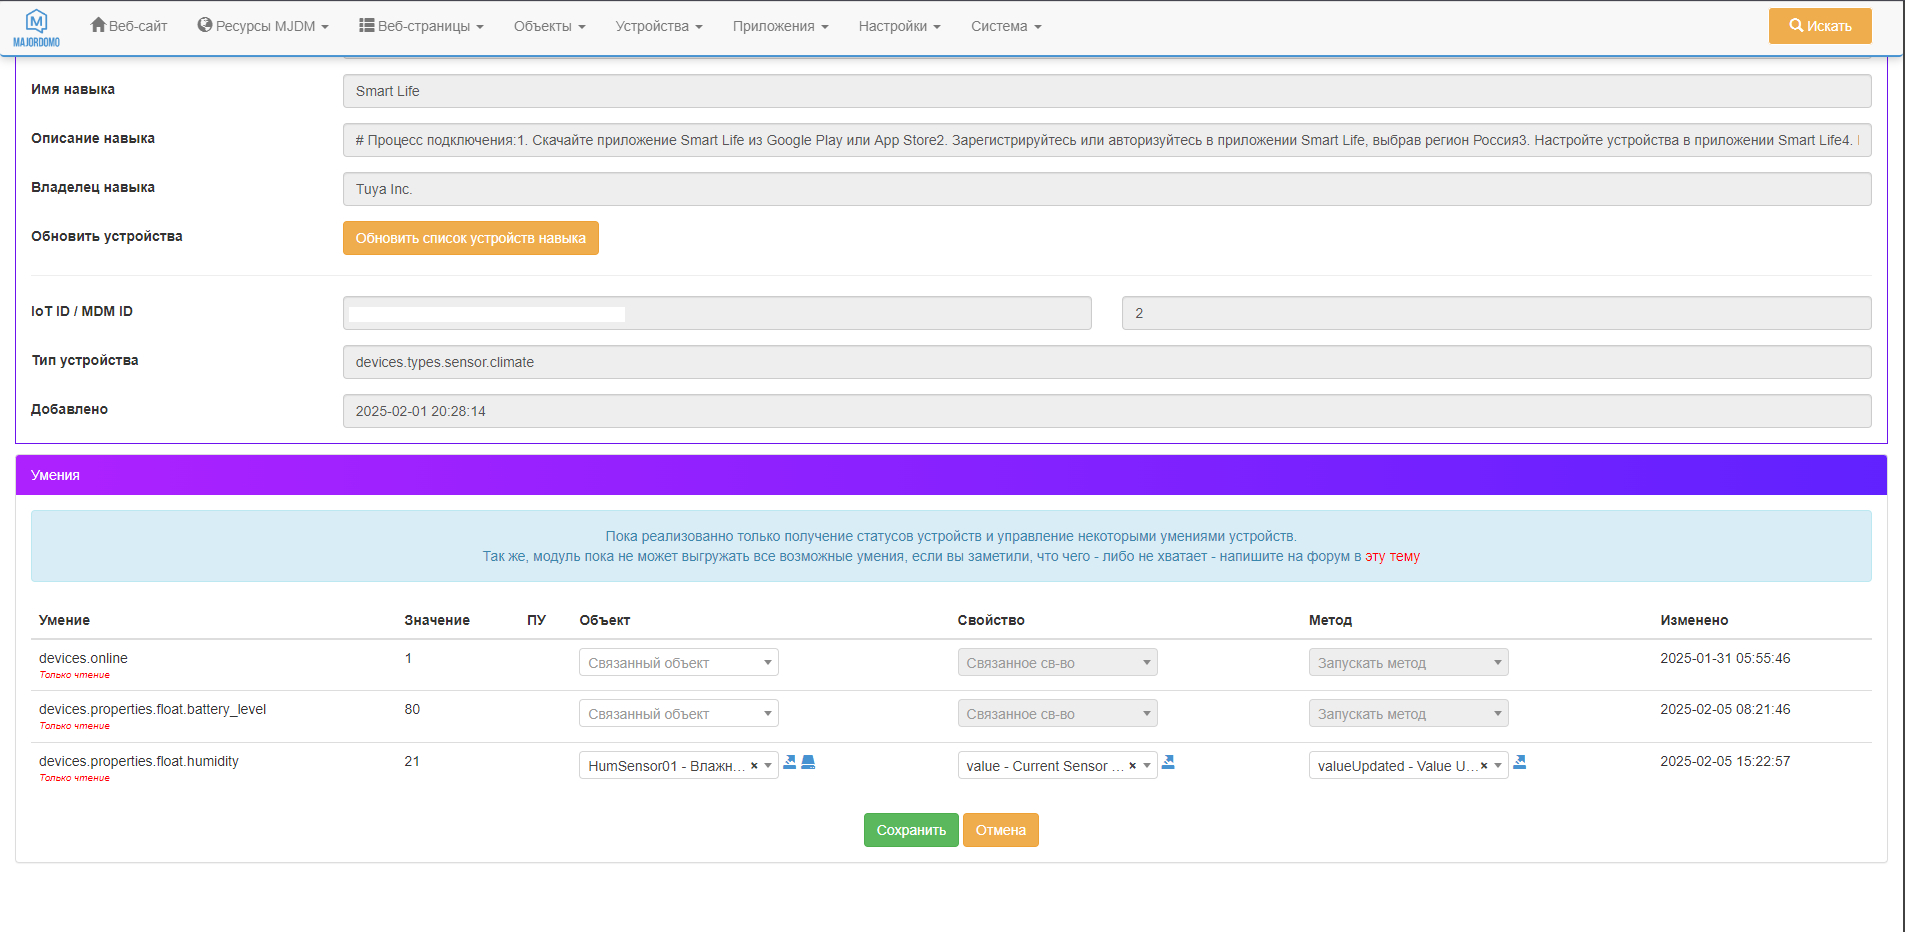Click Обновить список устройств навыка button

point(470,238)
